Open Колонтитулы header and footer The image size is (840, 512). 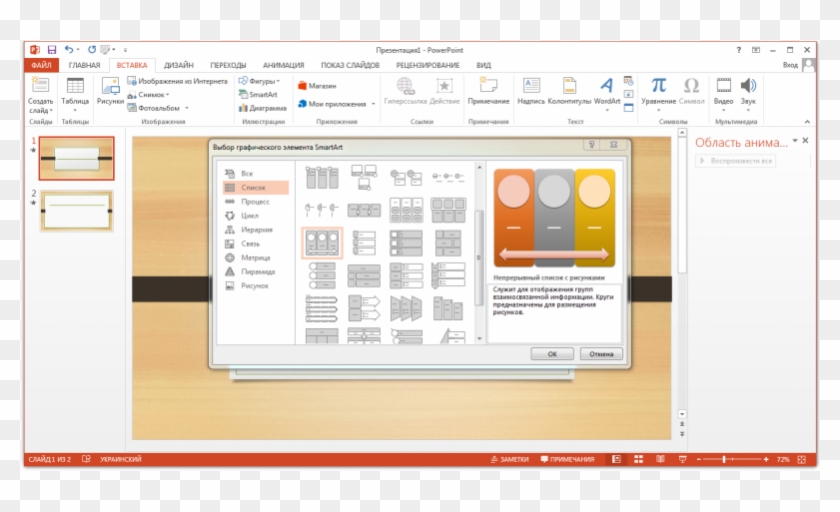coord(569,91)
